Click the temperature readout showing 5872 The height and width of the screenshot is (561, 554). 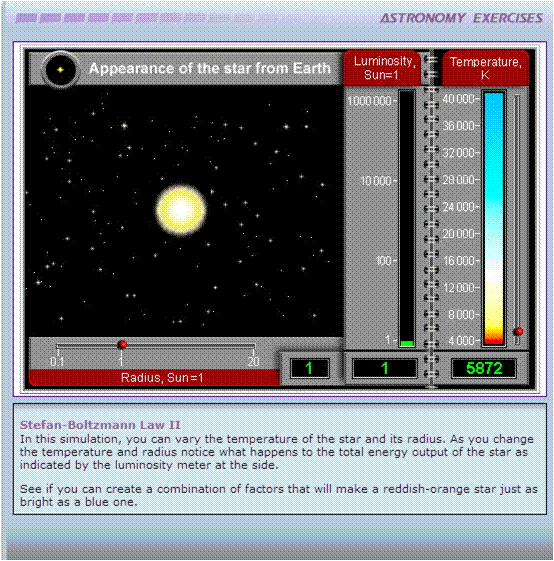click(x=484, y=368)
